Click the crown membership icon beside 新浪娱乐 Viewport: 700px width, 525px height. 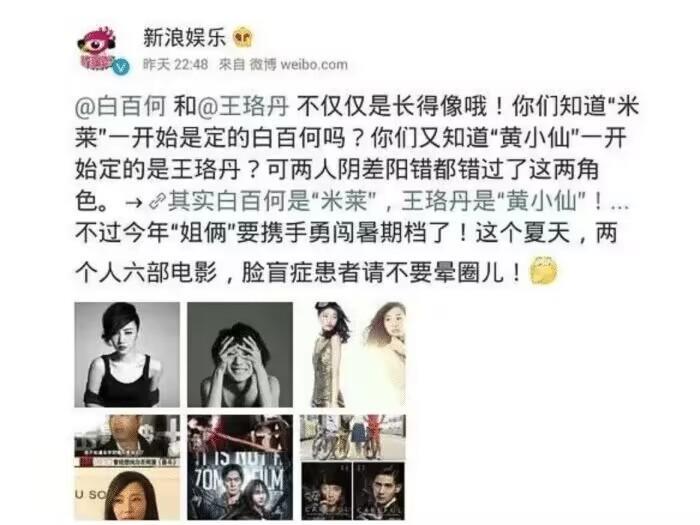(243, 38)
